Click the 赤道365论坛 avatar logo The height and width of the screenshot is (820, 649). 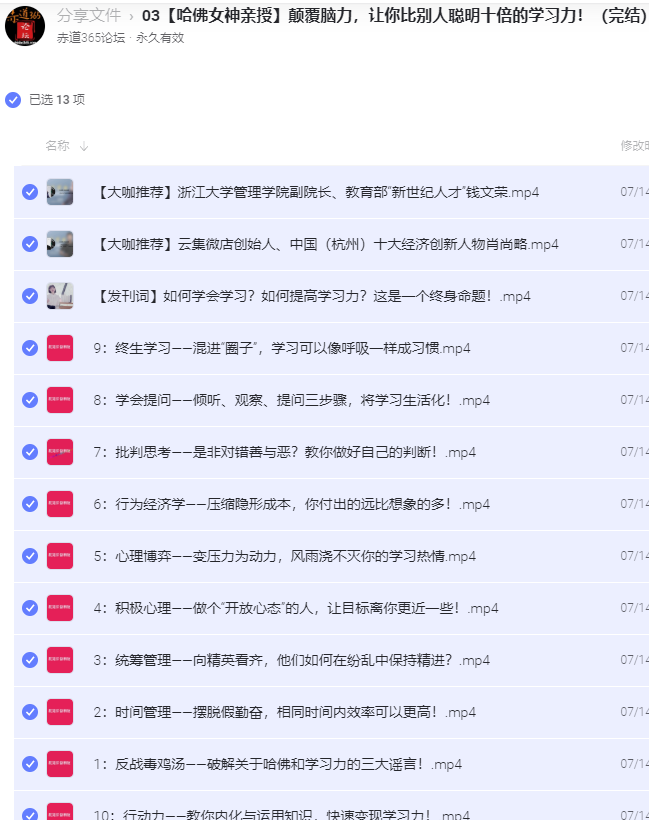[x=25, y=26]
